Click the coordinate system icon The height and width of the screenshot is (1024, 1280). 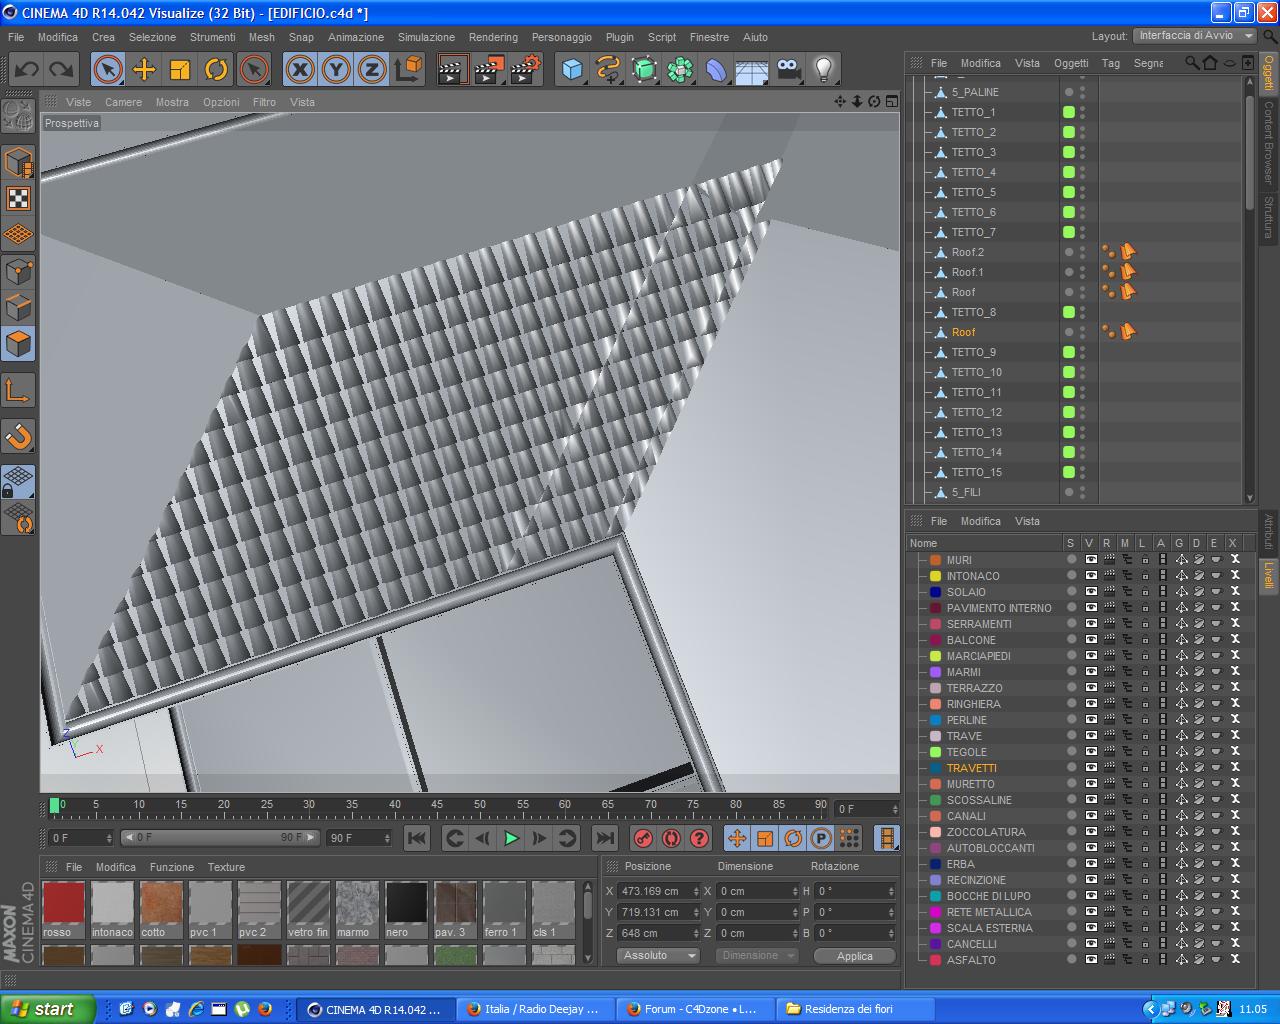(x=408, y=70)
